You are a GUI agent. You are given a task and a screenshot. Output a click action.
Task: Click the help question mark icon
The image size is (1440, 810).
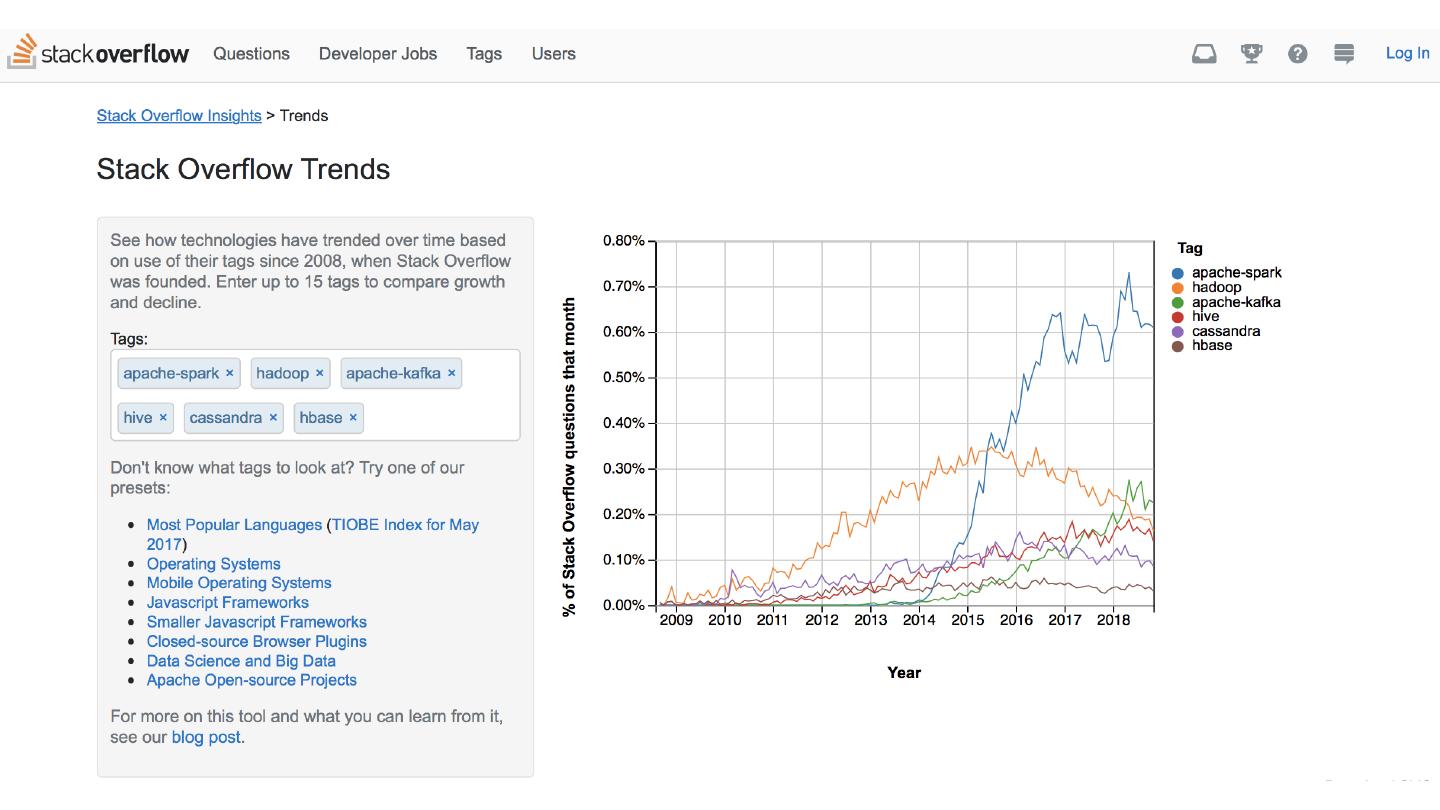[x=1297, y=54]
